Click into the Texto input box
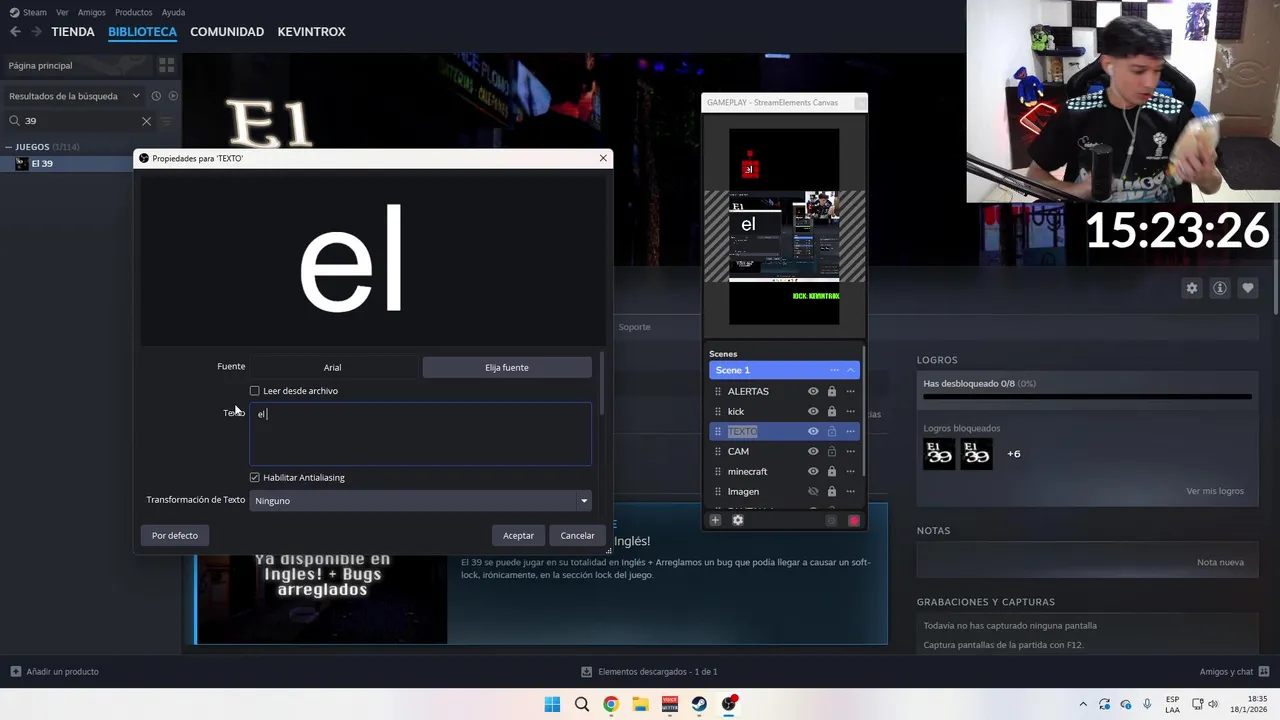 click(420, 435)
